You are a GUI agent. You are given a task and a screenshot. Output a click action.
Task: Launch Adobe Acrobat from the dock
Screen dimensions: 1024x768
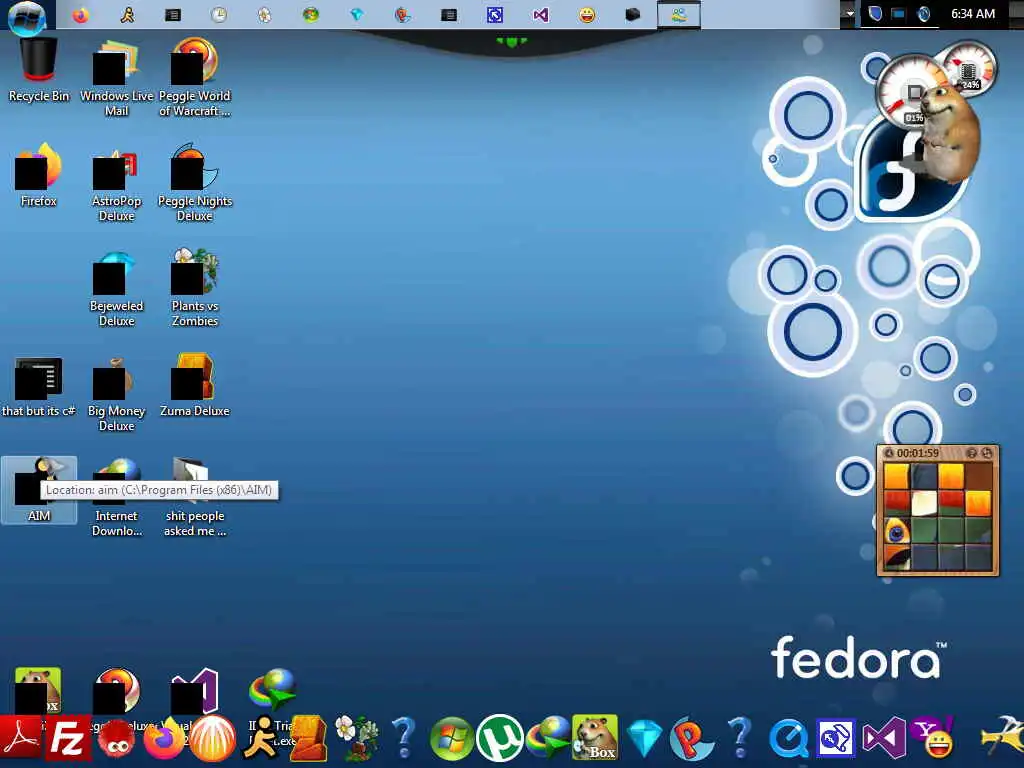point(22,740)
